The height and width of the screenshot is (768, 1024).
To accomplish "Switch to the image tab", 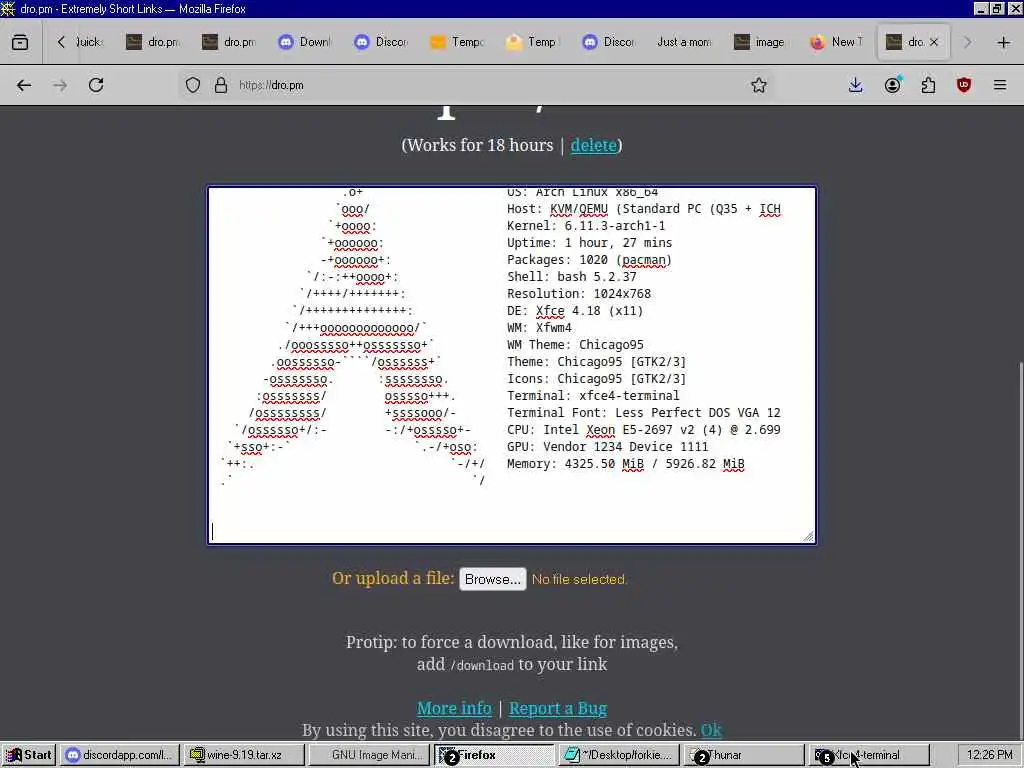I will (761, 42).
